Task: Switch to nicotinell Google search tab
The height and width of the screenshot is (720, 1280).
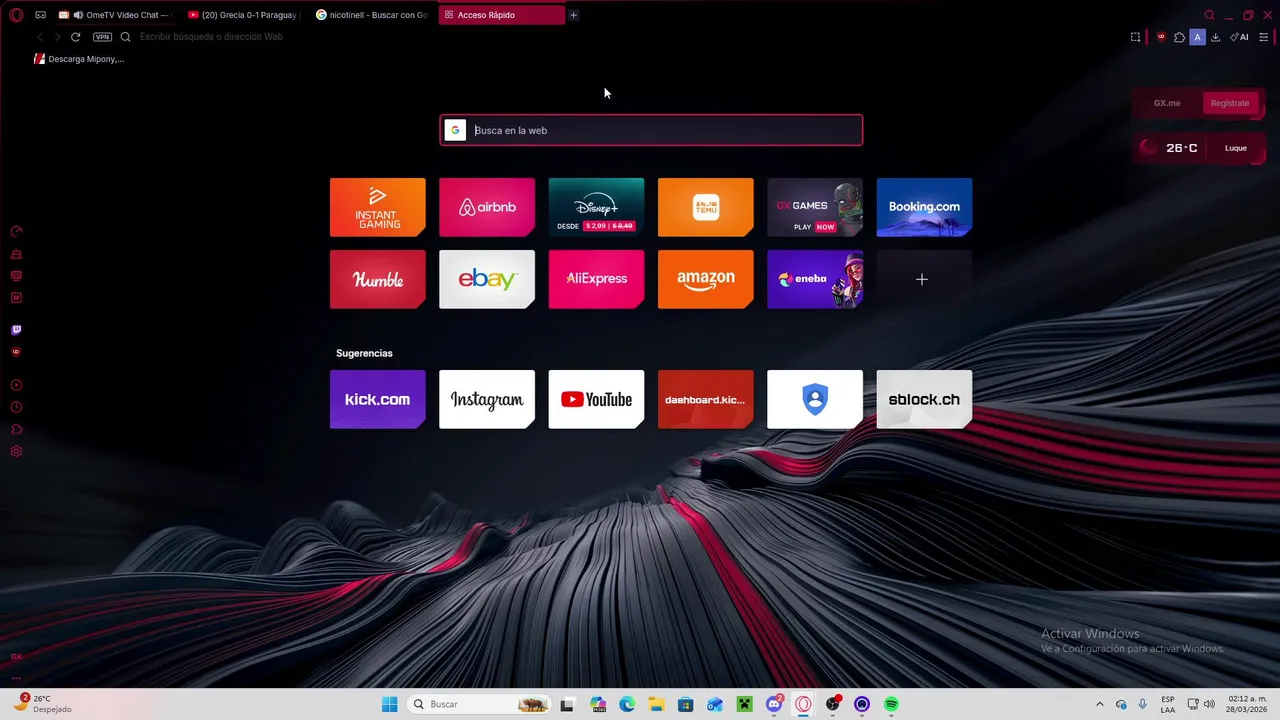Action: point(373,15)
